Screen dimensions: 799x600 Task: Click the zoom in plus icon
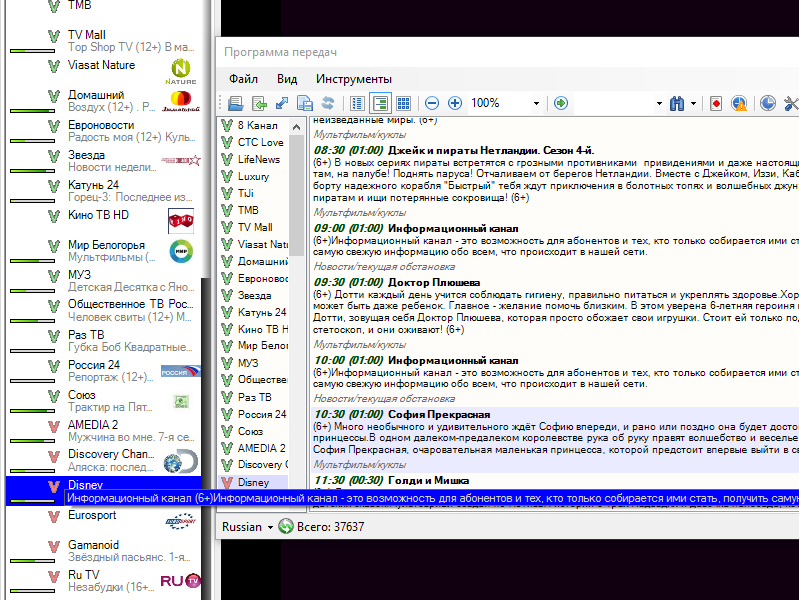455,103
